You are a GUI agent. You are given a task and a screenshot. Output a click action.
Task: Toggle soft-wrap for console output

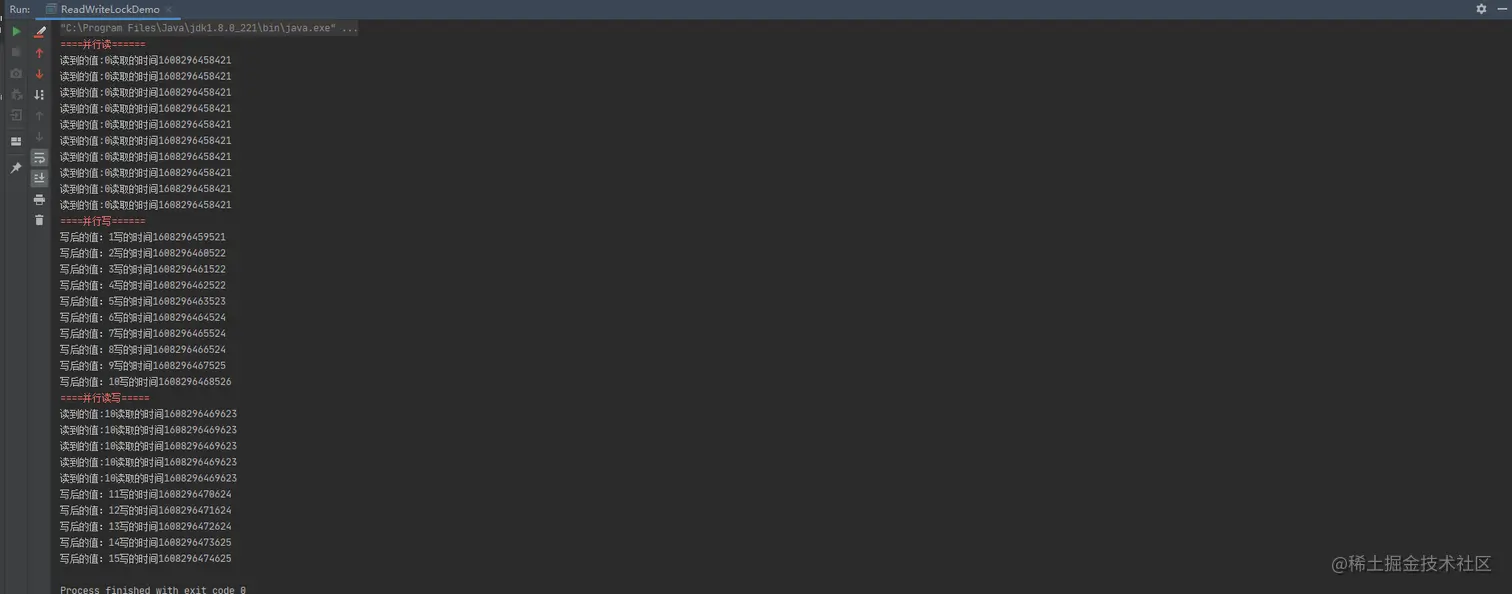coord(39,158)
